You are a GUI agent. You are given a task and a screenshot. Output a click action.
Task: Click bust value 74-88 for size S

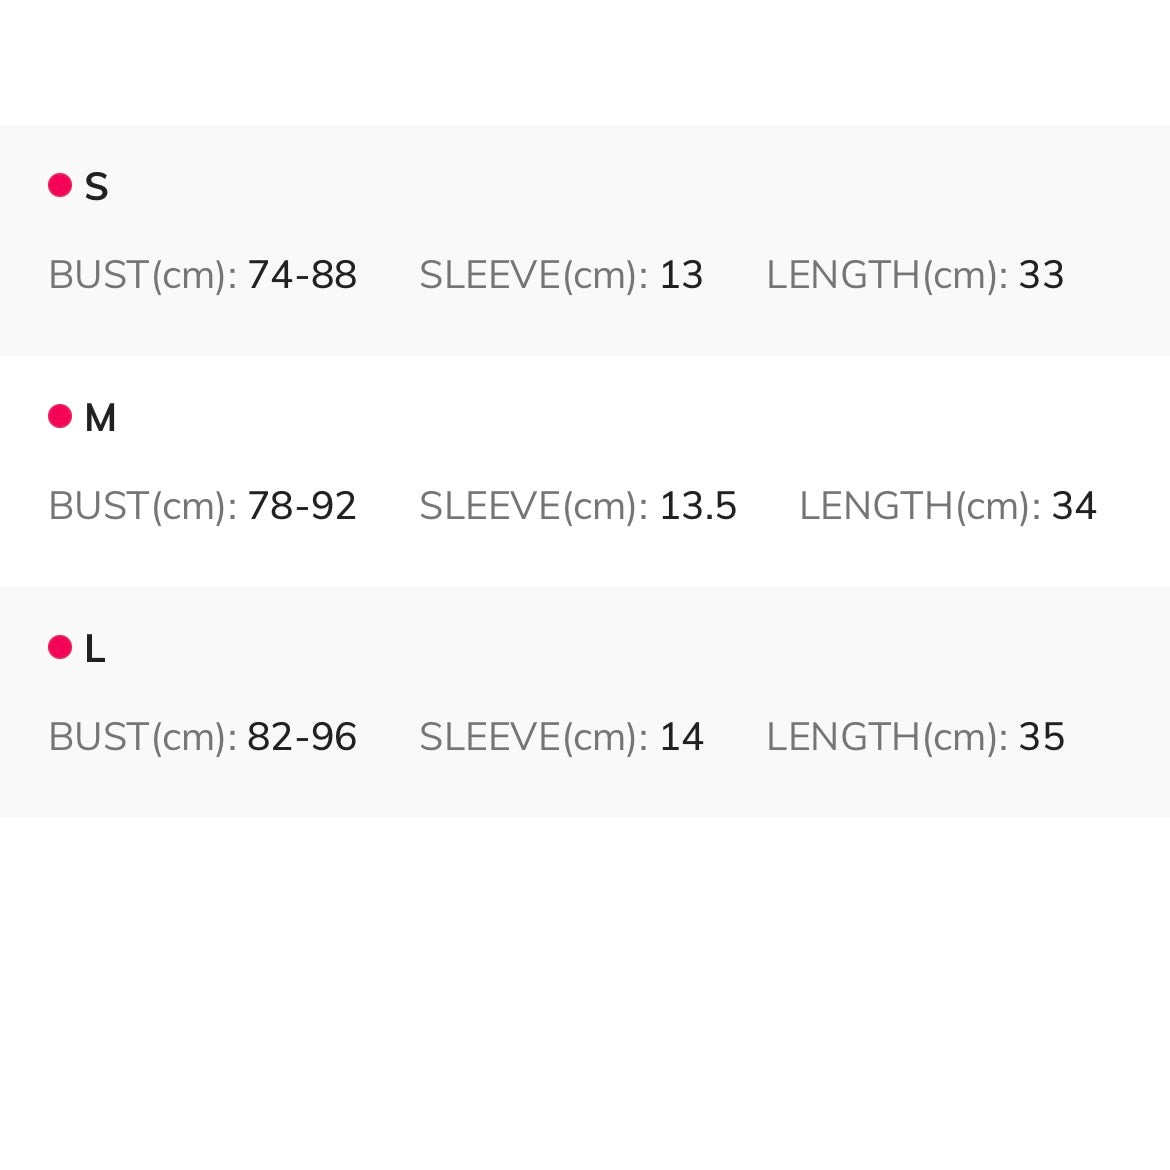coord(302,275)
